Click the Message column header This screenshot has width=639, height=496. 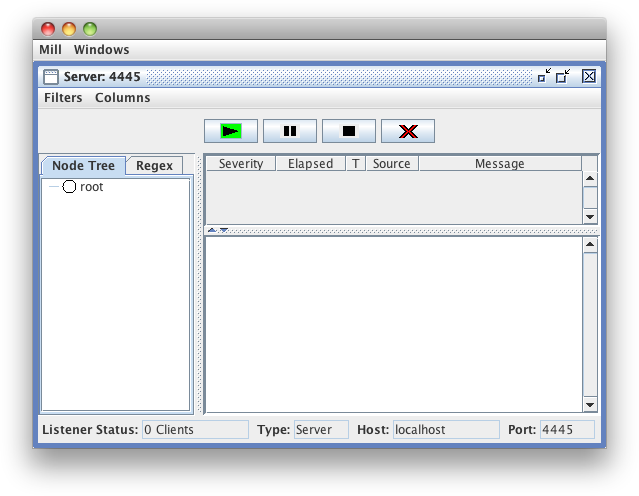tap(500, 163)
